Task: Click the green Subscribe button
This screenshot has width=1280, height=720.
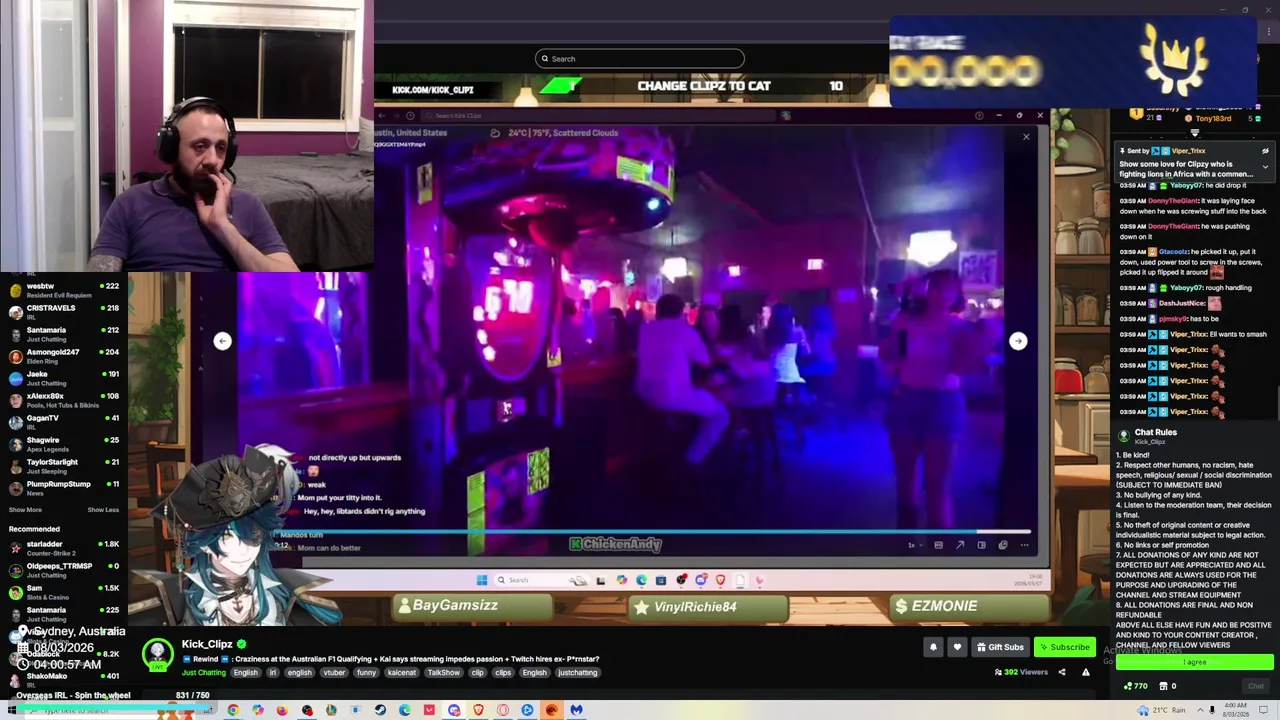Action: tap(1063, 647)
